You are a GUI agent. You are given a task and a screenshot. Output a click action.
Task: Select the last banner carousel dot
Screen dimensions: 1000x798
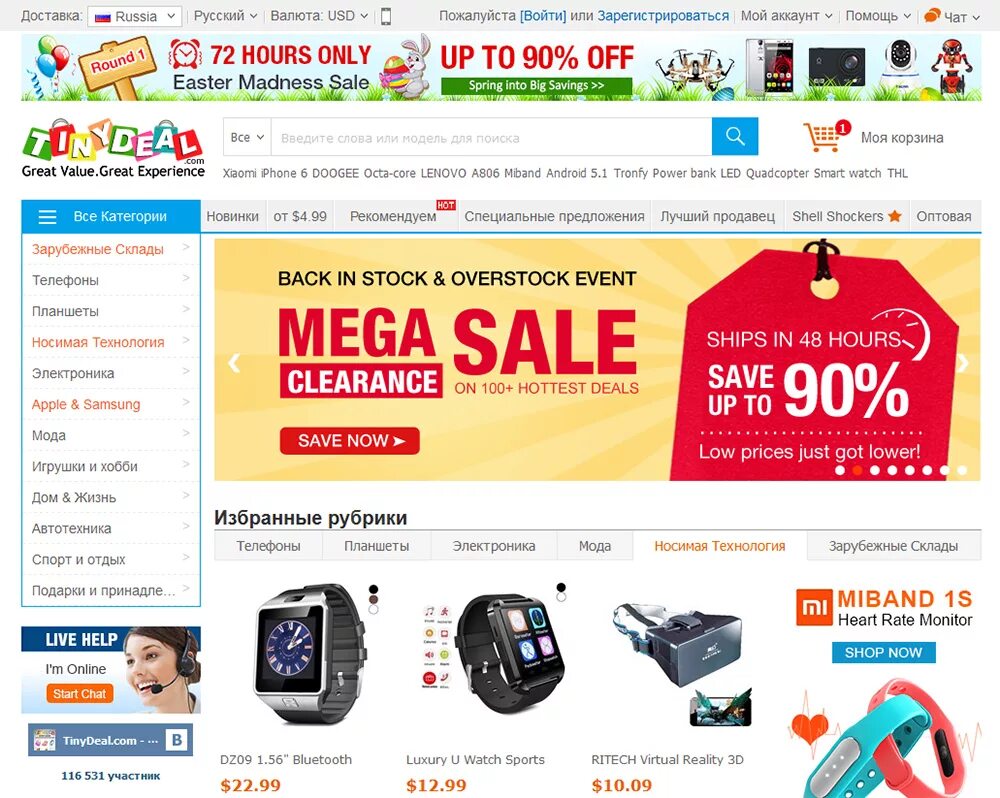point(962,470)
